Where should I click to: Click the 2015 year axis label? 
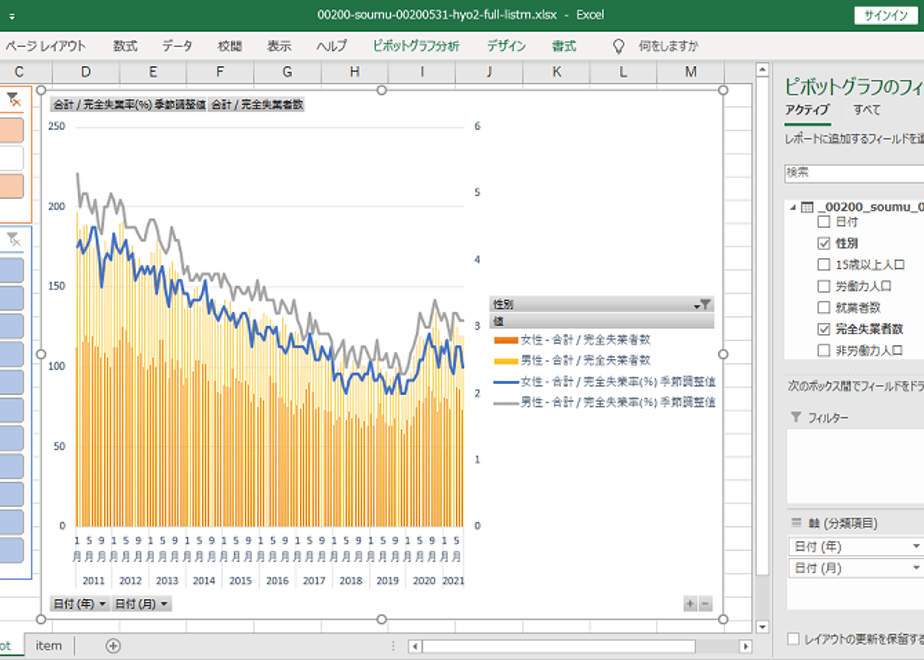click(240, 580)
